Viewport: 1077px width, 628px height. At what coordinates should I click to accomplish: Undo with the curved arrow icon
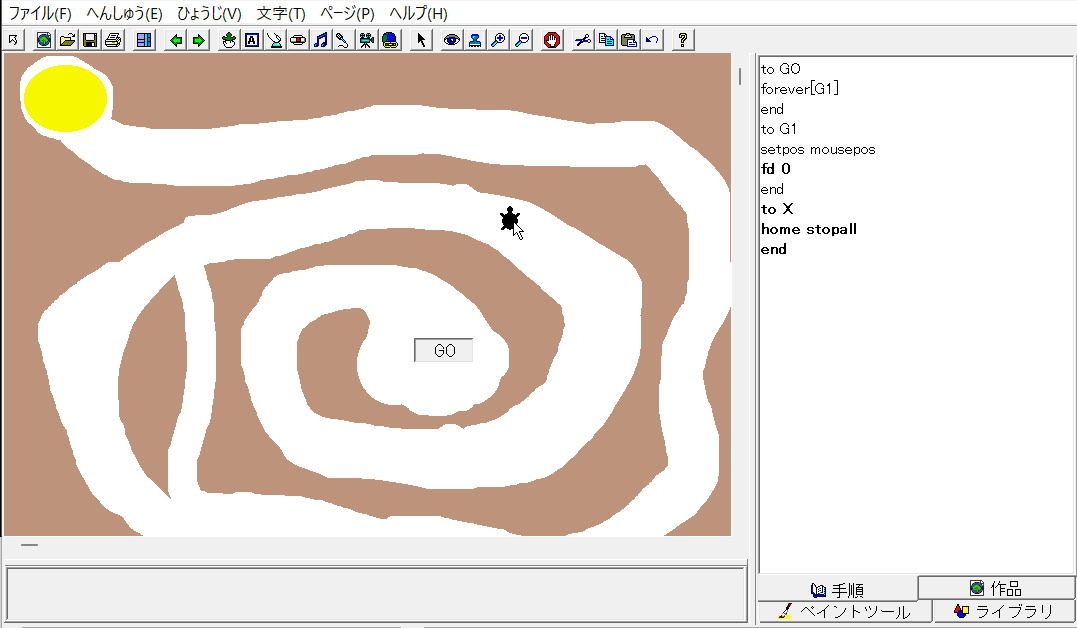point(652,41)
